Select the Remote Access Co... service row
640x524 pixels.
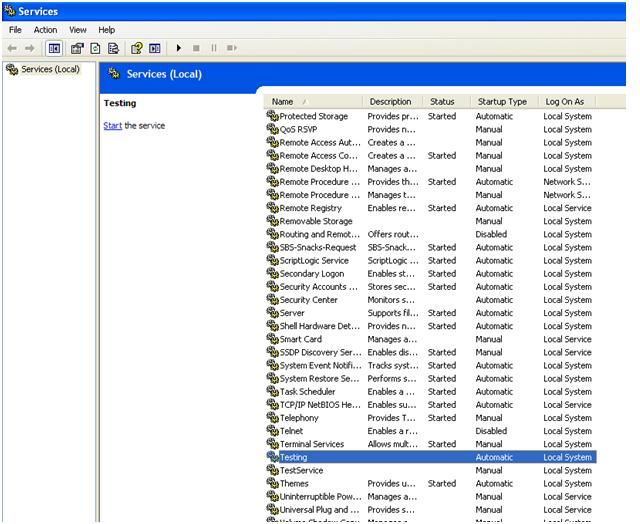point(431,155)
